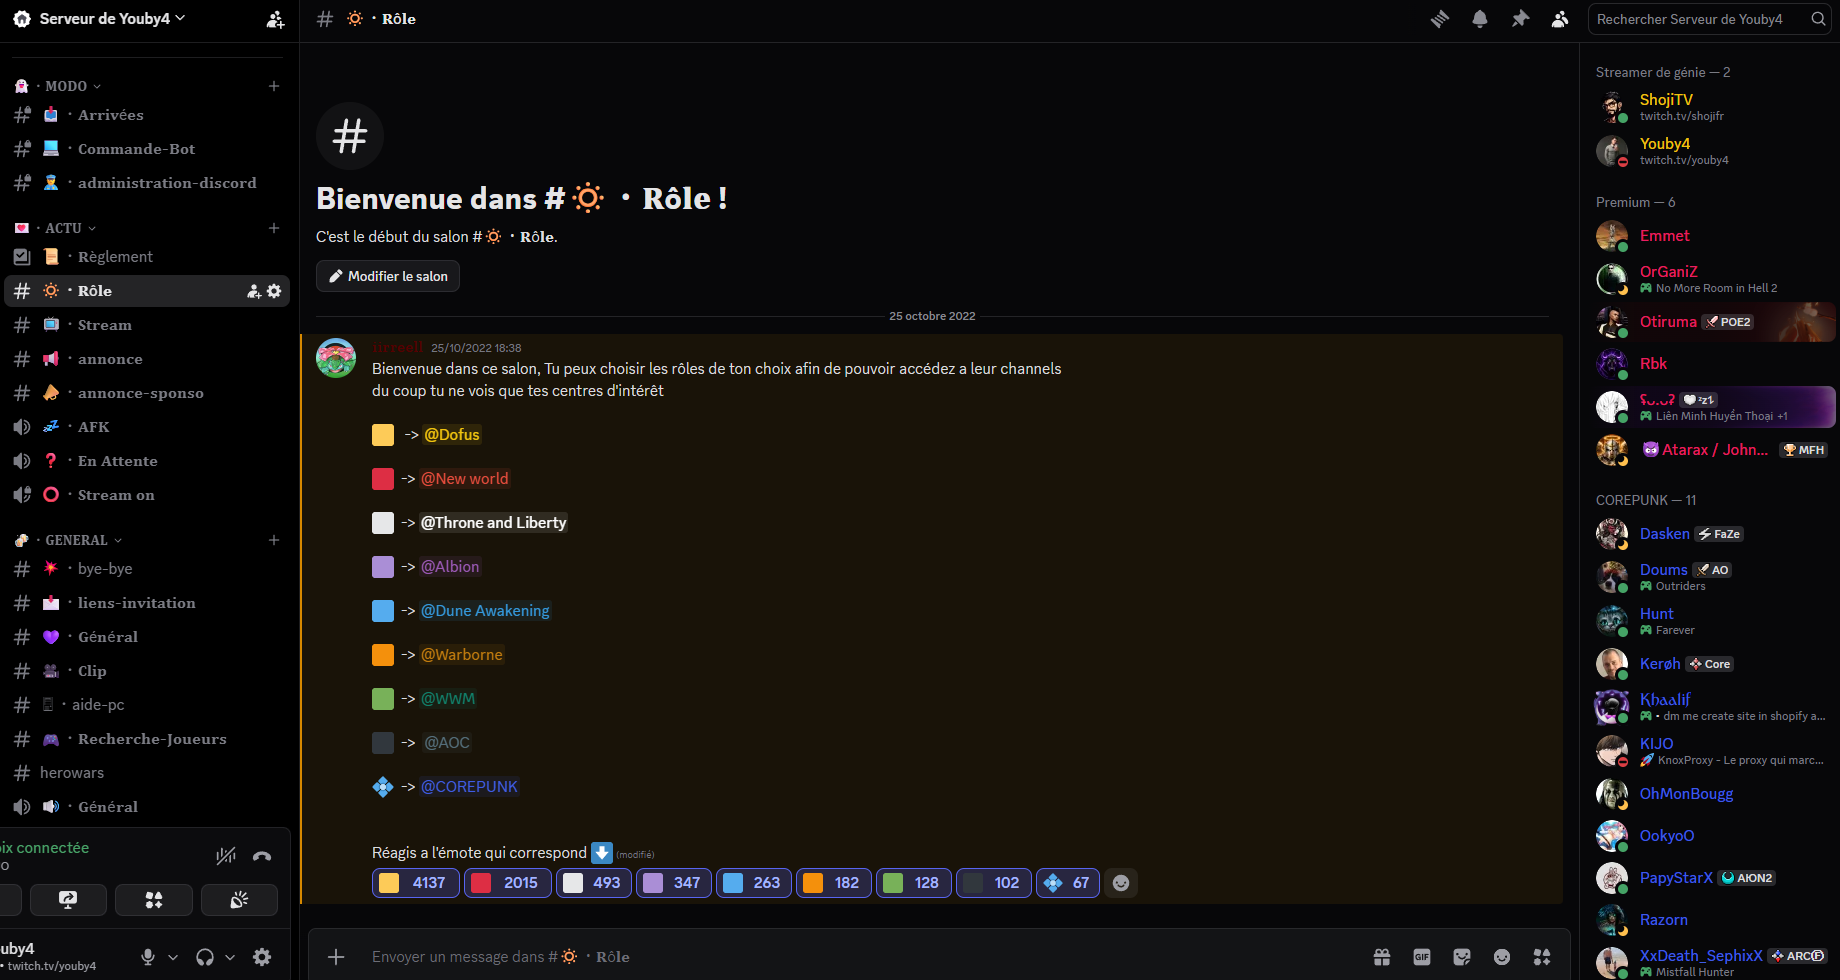Toggle orange square reaction with 182

pos(834,883)
